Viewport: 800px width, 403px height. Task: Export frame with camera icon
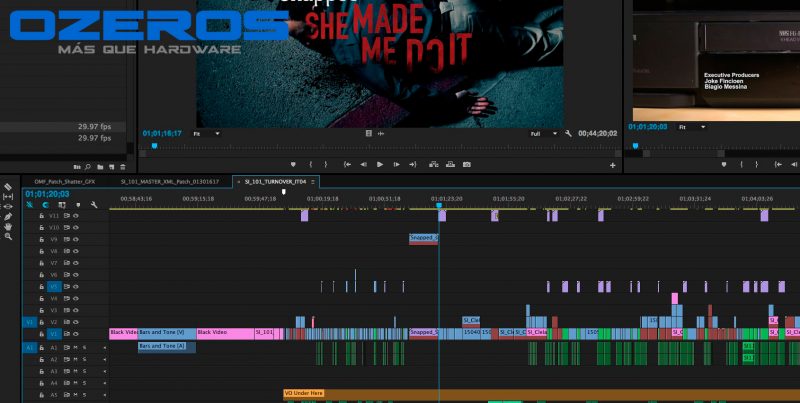pyautogui.click(x=467, y=165)
